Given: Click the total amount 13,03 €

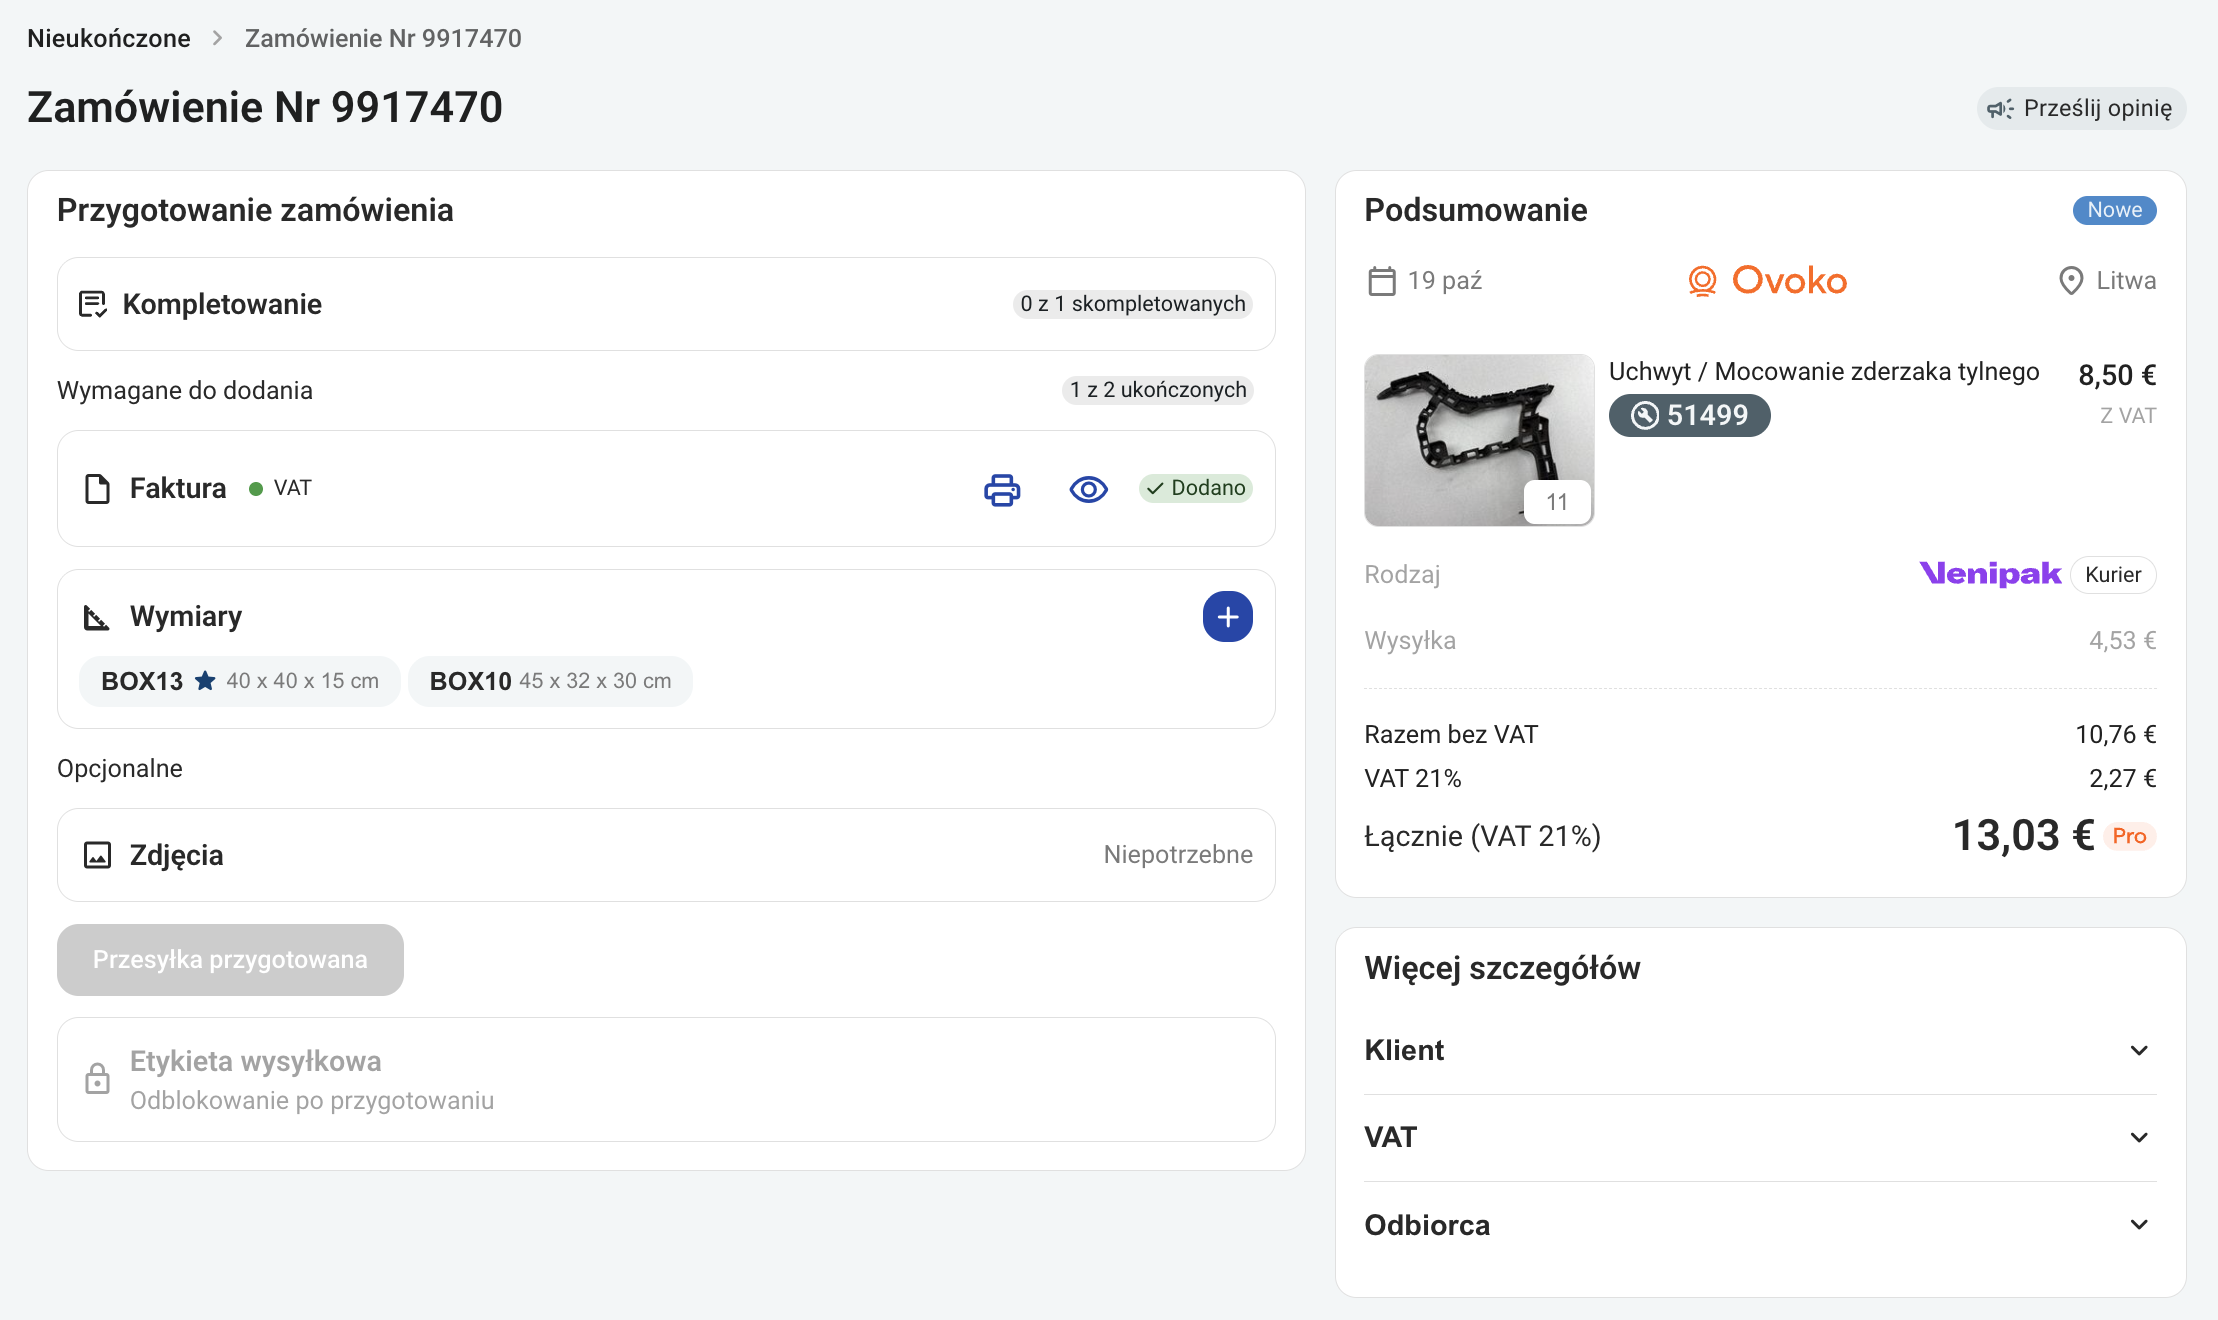Looking at the screenshot, I should pos(2023,835).
